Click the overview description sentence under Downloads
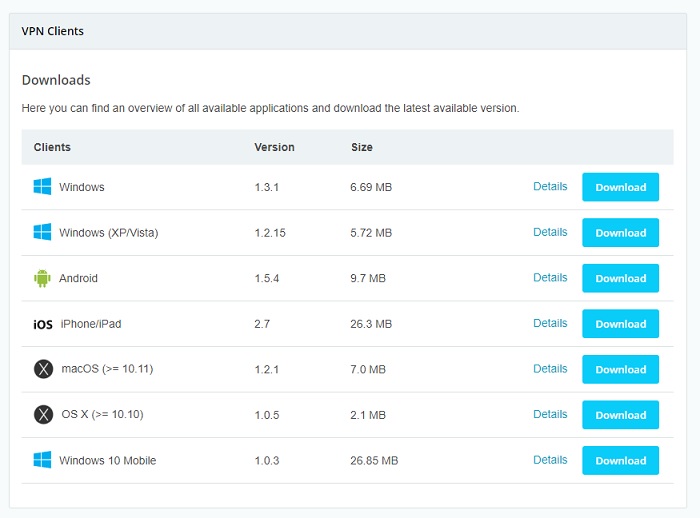 click(271, 108)
